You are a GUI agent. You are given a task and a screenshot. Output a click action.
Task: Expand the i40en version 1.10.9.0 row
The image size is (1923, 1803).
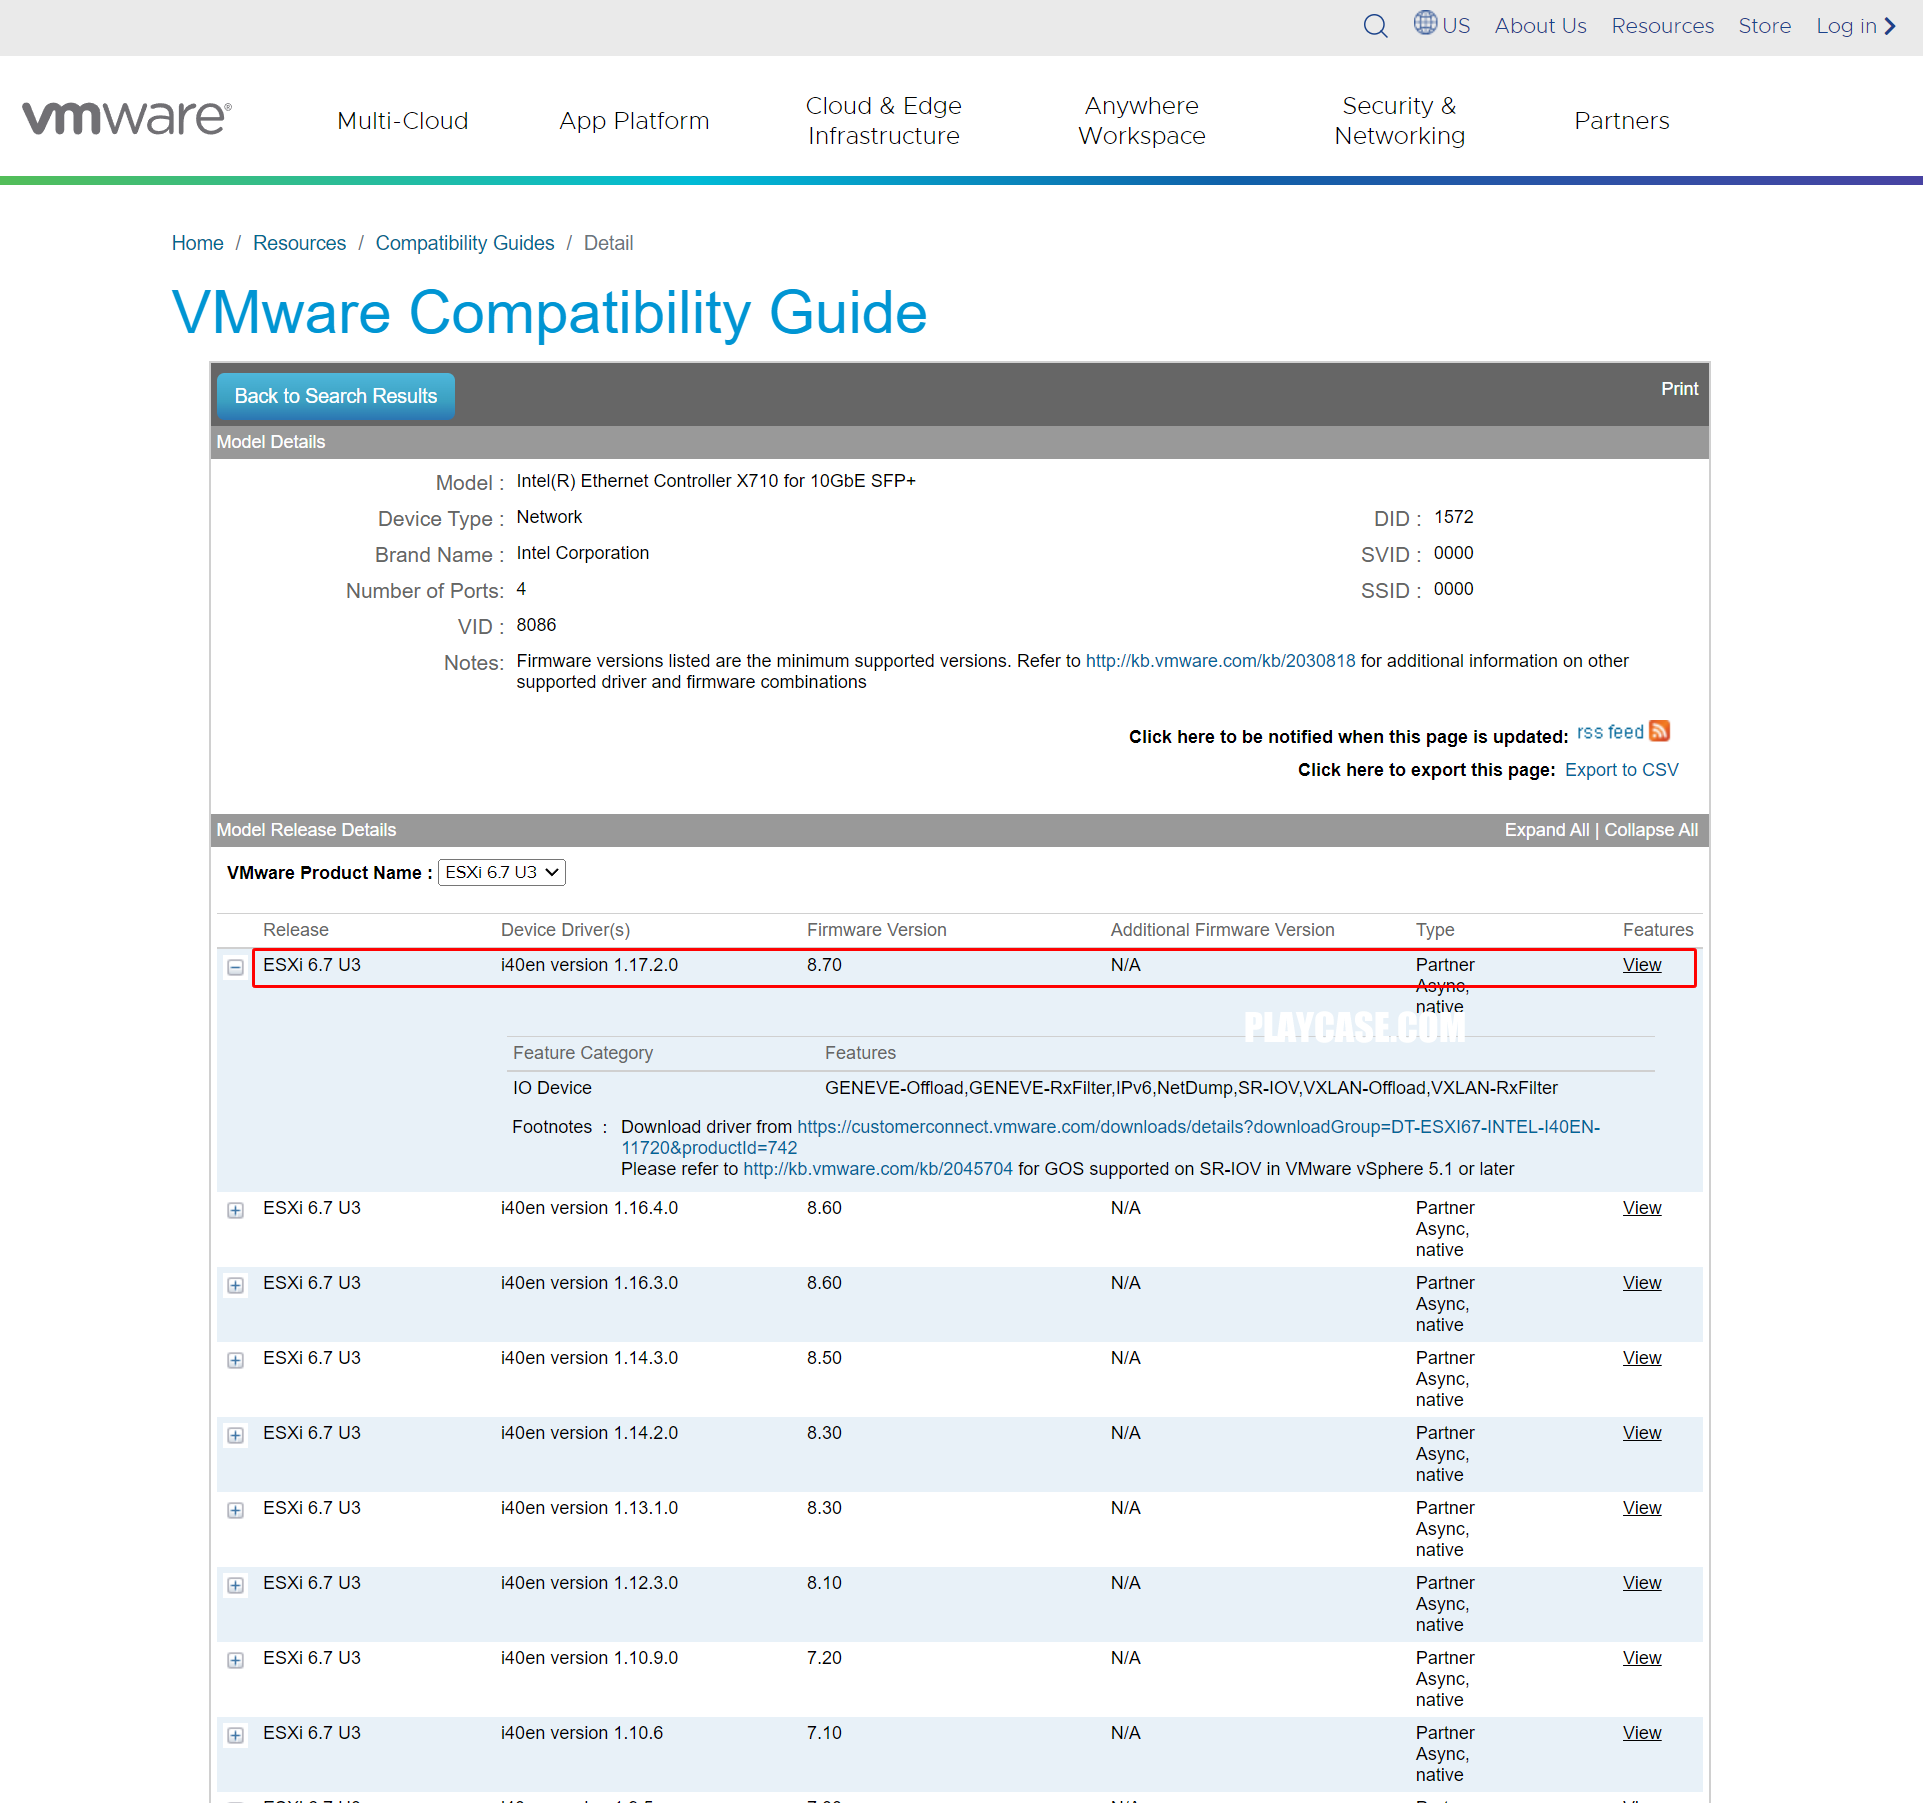click(235, 1660)
